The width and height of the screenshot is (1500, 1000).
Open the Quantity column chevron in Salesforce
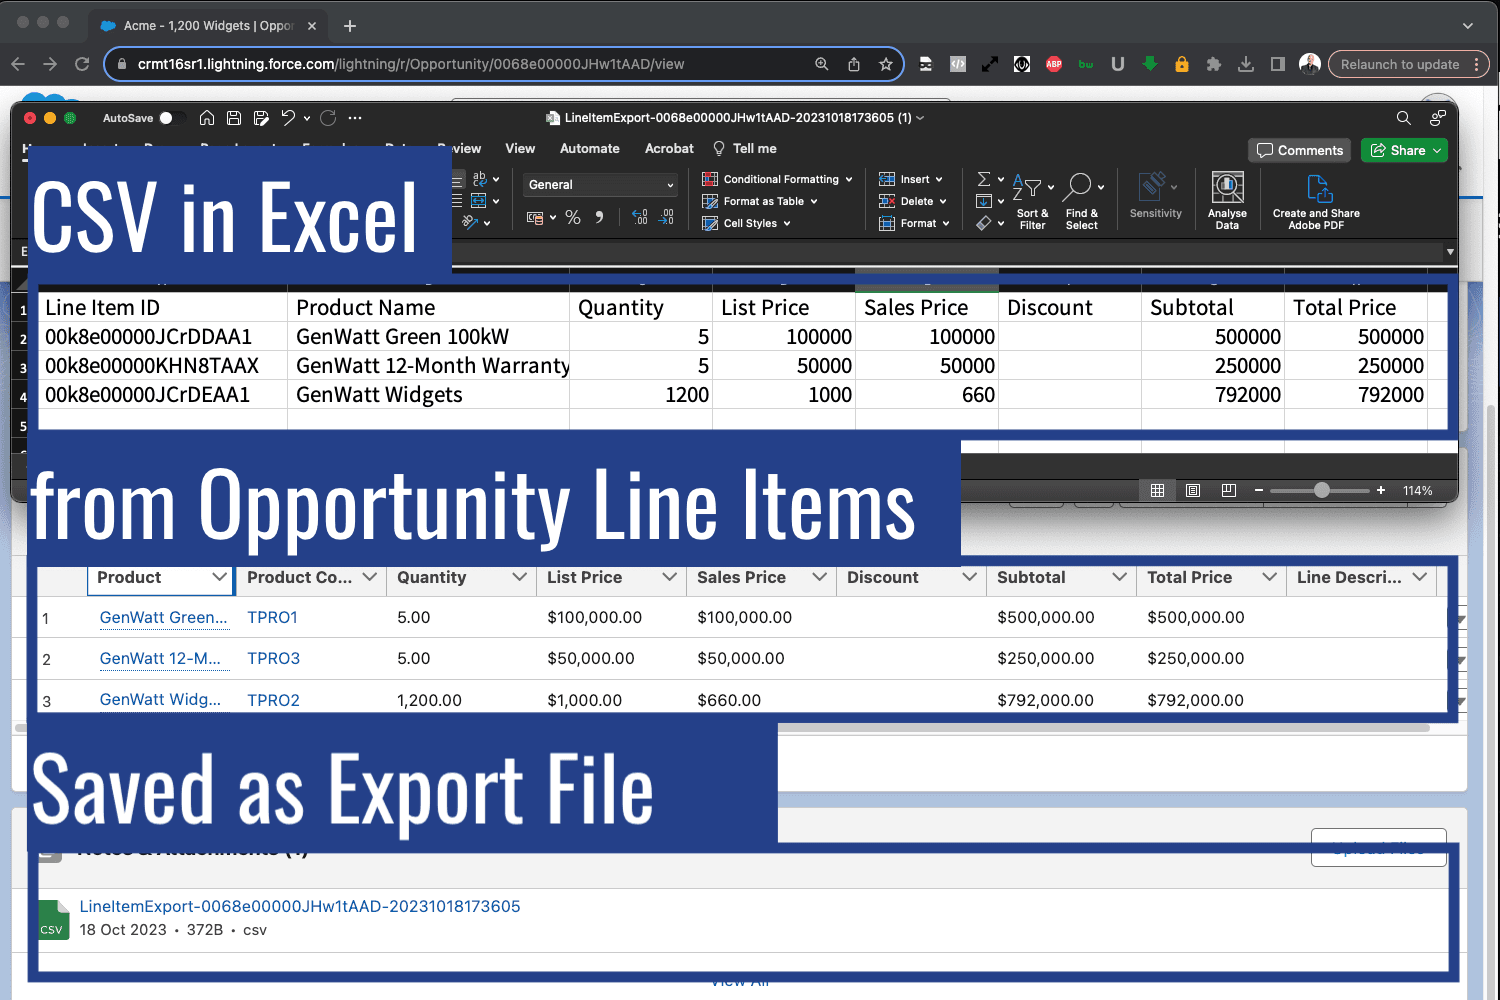519,577
